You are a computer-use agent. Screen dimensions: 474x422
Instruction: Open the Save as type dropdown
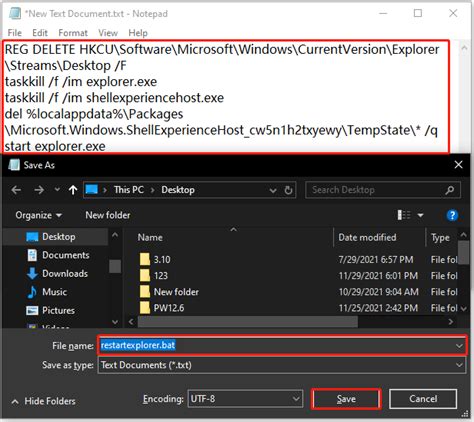point(282,365)
